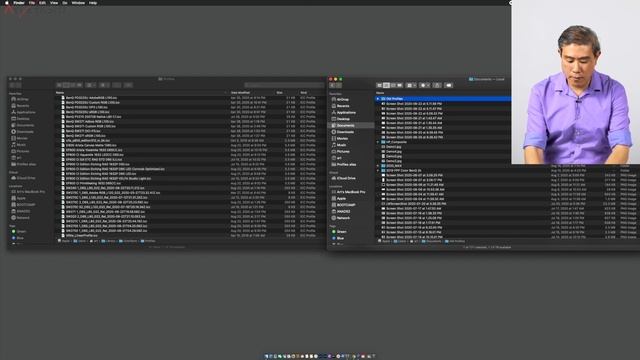Select Art's MacBook Pro in Documents window sidebar

pos(349,192)
